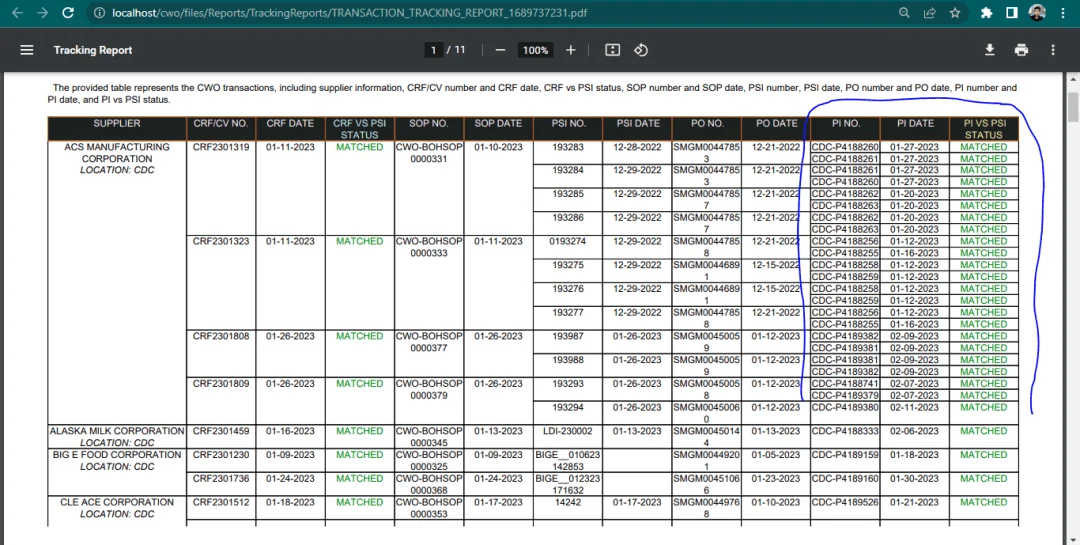Open PDF viewer more actions menu
The image size is (1080, 545).
tap(1052, 50)
